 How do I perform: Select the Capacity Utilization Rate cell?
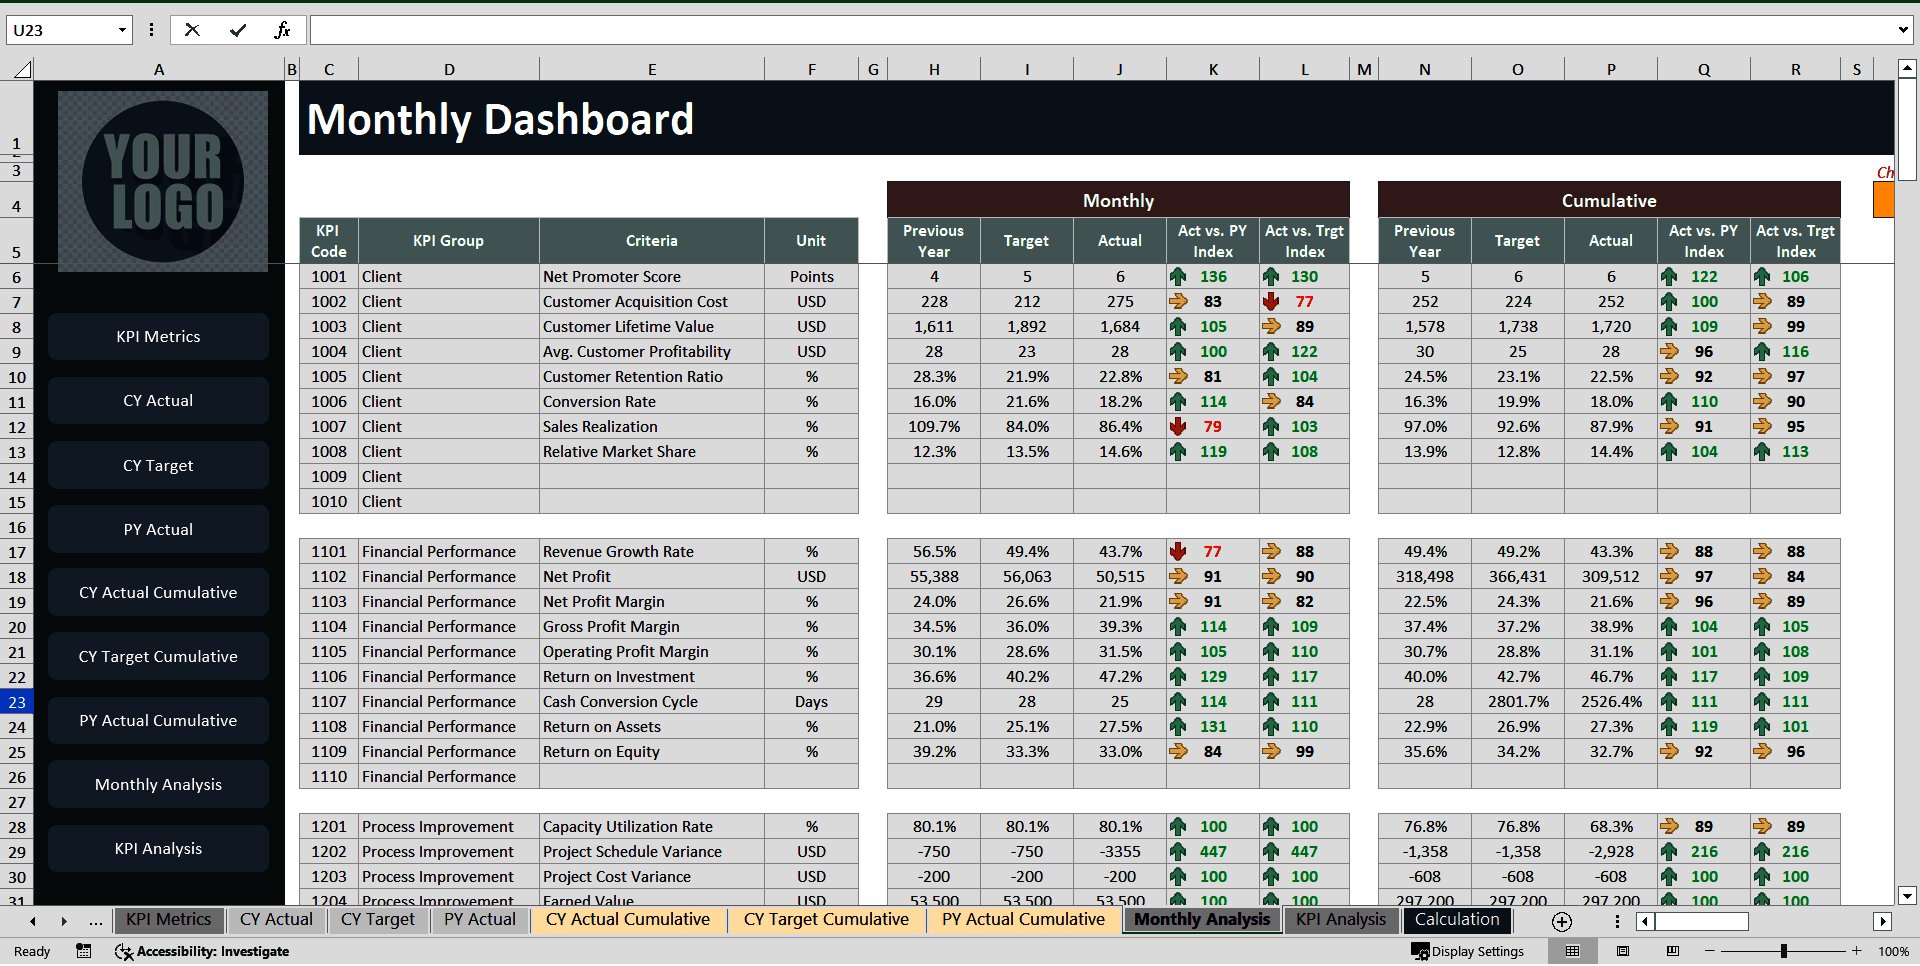point(652,826)
